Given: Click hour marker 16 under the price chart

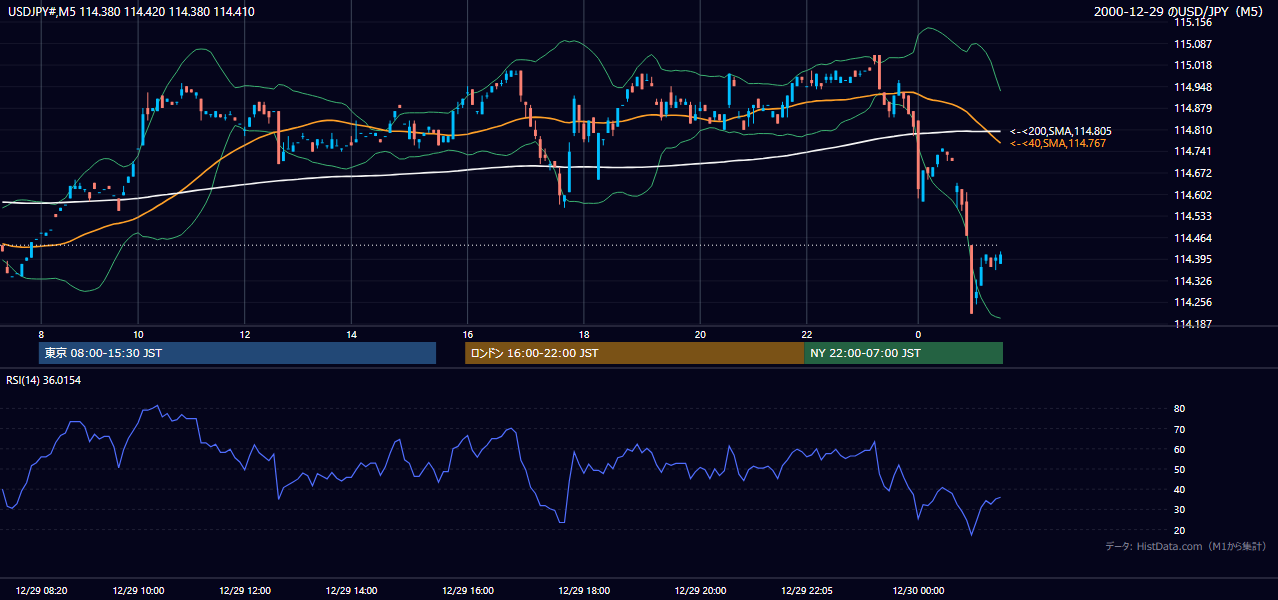Looking at the screenshot, I should pyautogui.click(x=467, y=334).
